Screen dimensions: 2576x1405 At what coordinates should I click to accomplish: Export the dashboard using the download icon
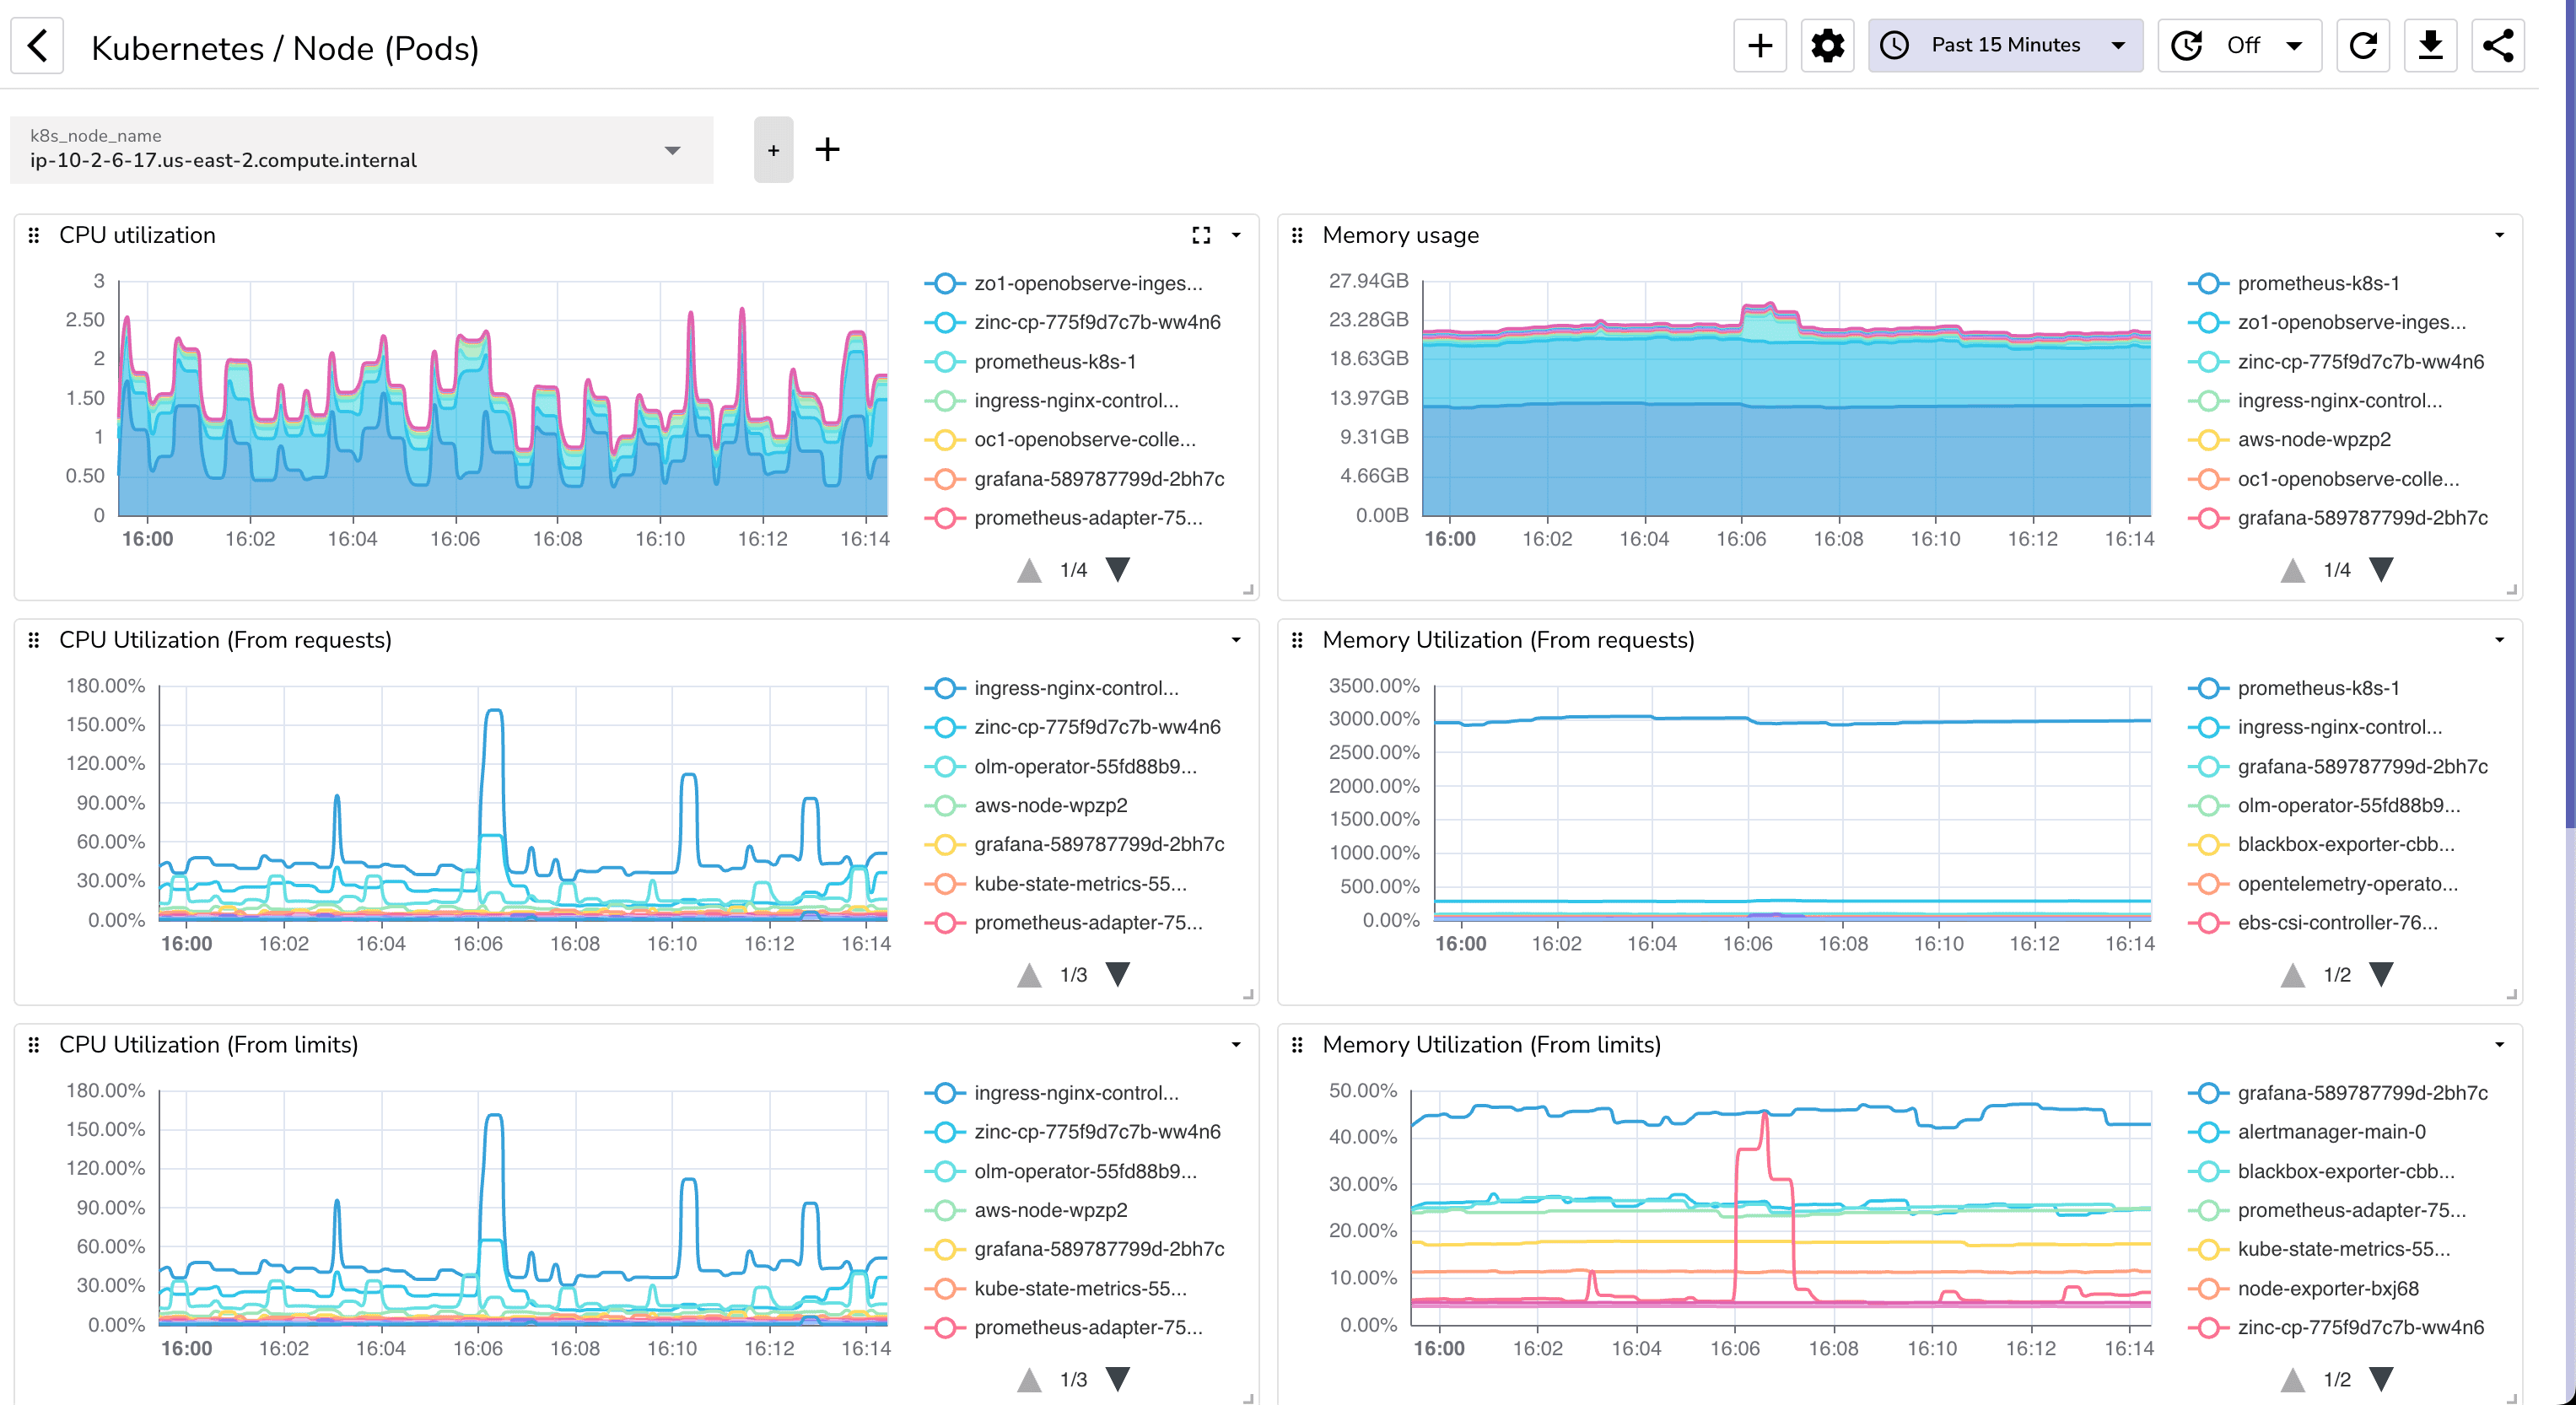tap(2432, 45)
